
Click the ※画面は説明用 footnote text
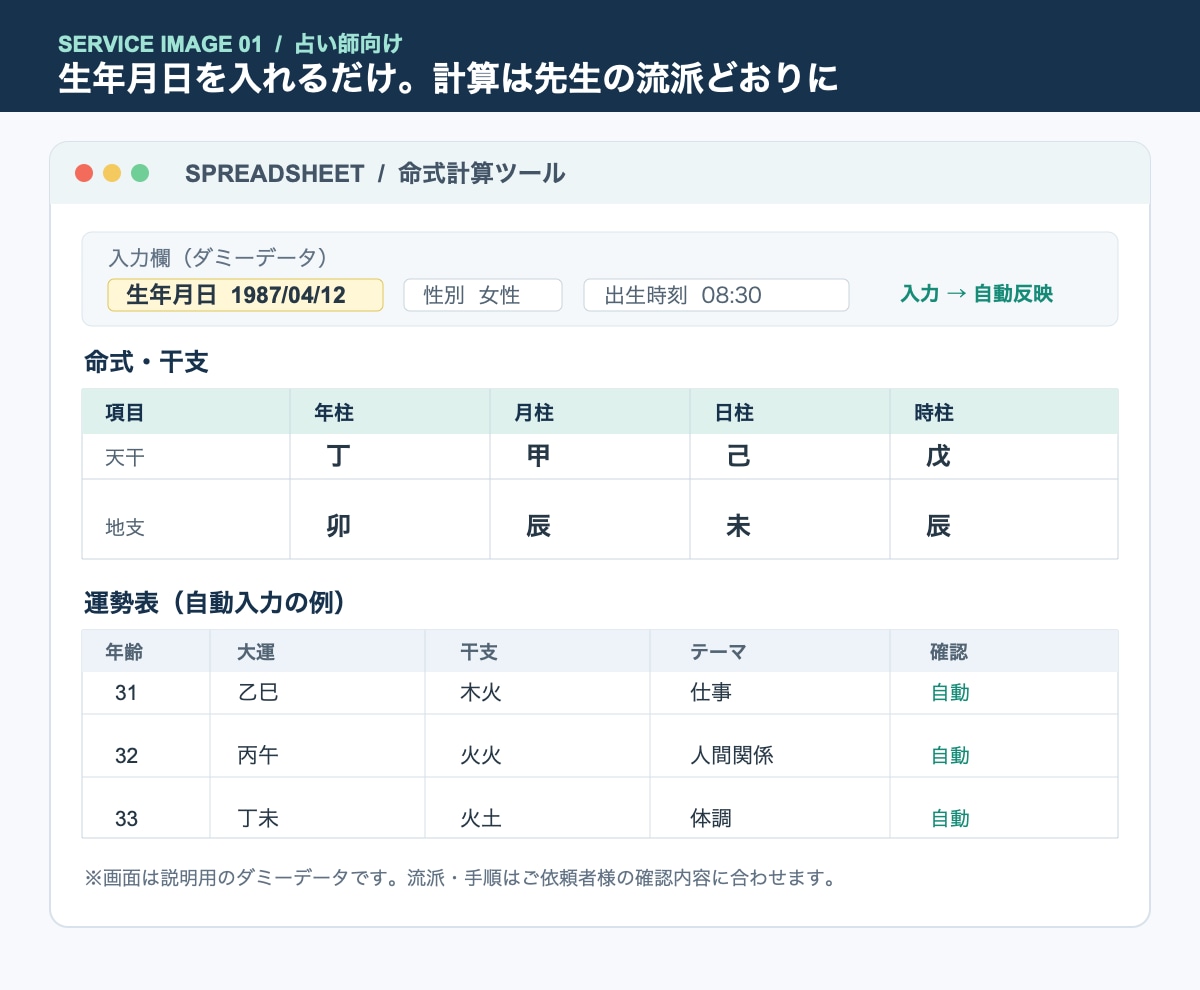[460, 879]
